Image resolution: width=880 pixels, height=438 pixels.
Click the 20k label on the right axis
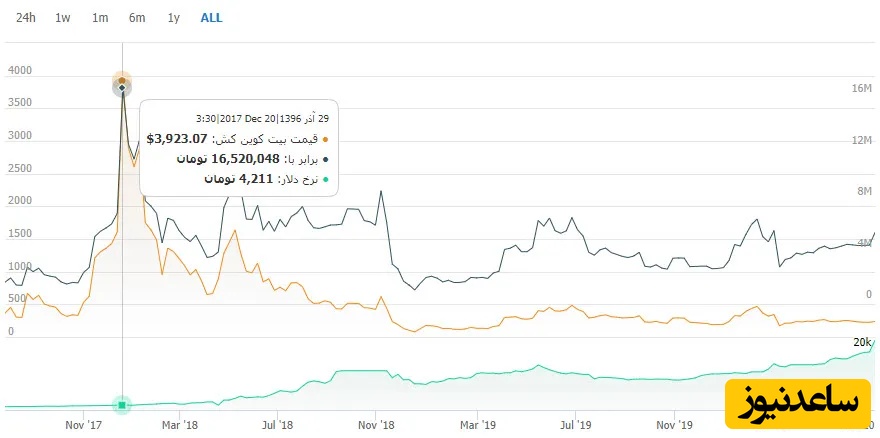(861, 342)
